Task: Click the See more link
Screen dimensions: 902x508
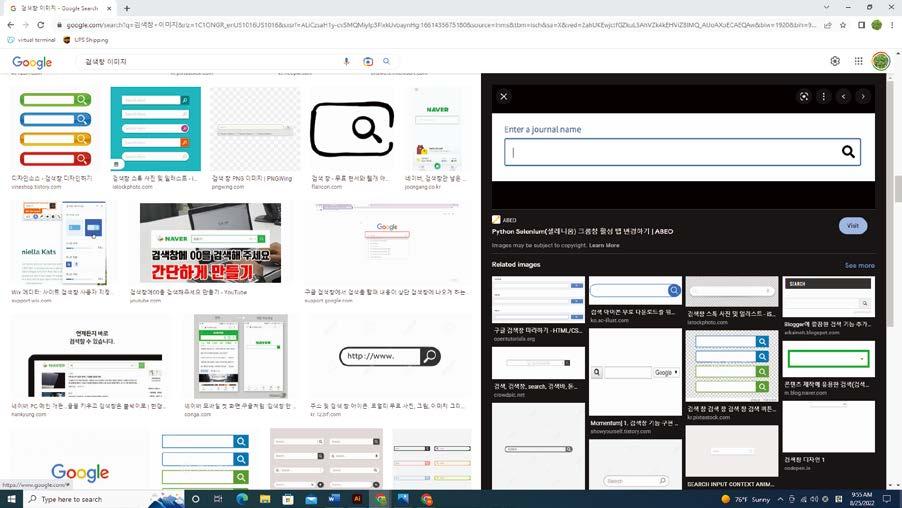Action: [859, 265]
